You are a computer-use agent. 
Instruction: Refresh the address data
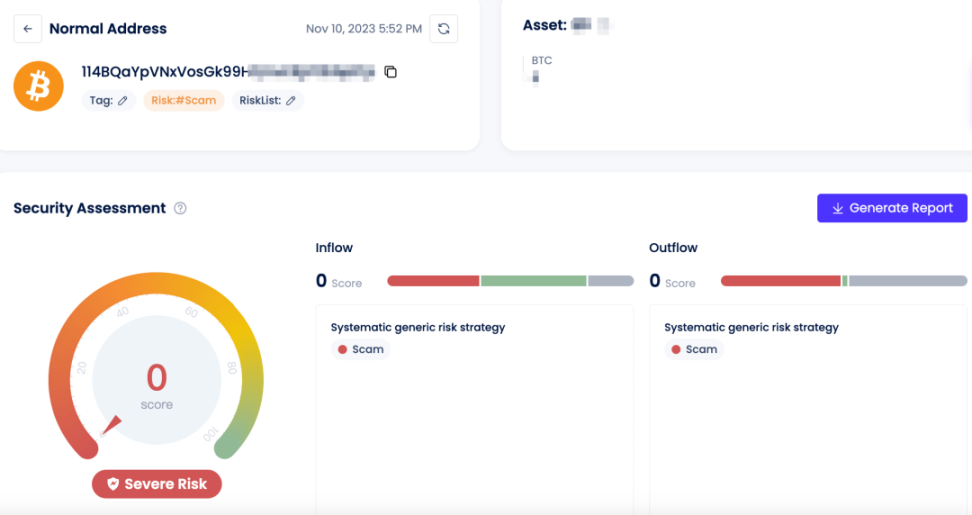coord(443,29)
